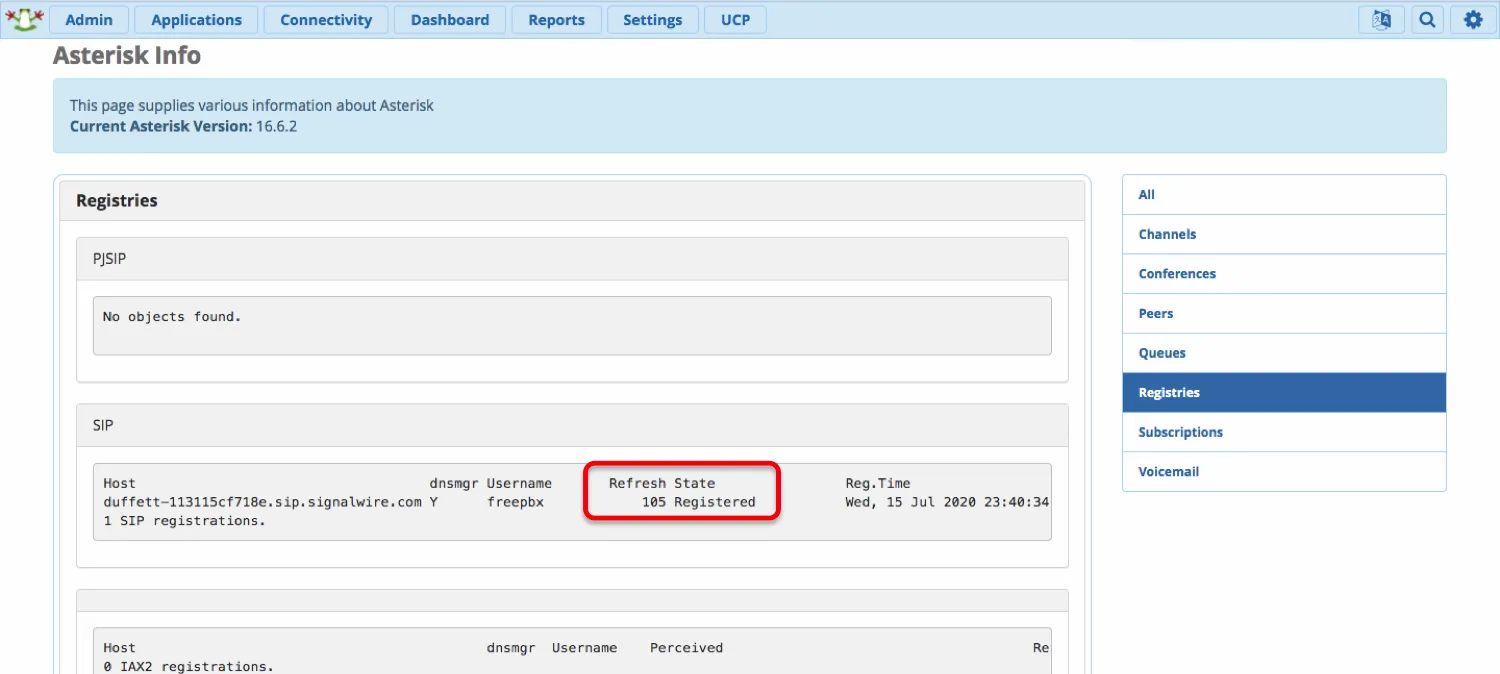This screenshot has width=1500, height=674.
Task: Open the Voicemail section
Action: [x=1168, y=471]
